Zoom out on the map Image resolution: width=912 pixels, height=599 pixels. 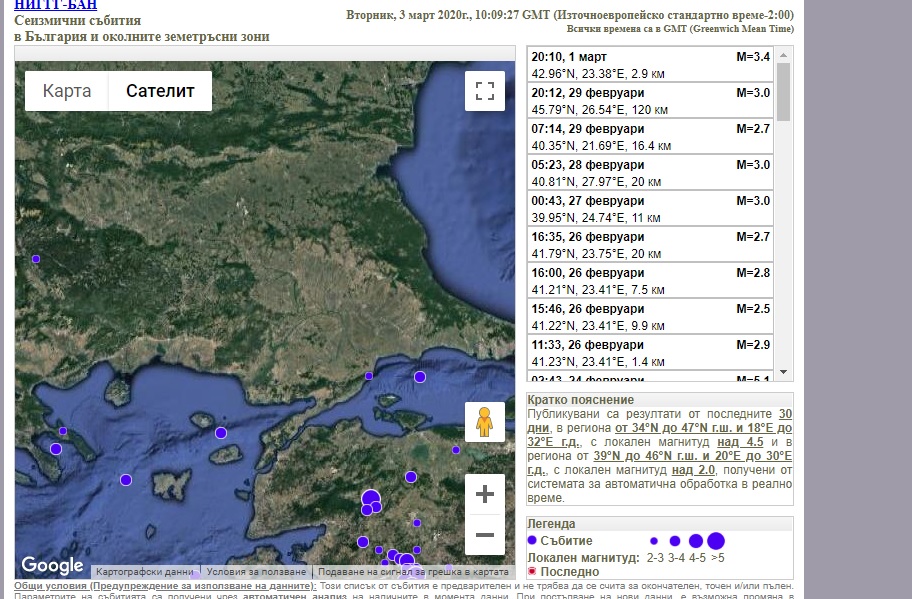(x=485, y=535)
